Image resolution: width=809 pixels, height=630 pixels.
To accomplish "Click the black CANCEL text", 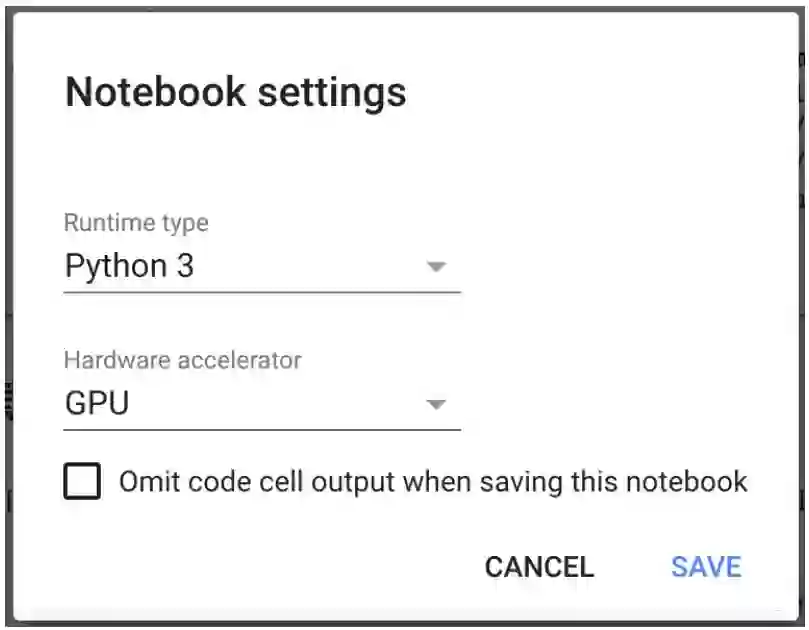I will point(539,567).
